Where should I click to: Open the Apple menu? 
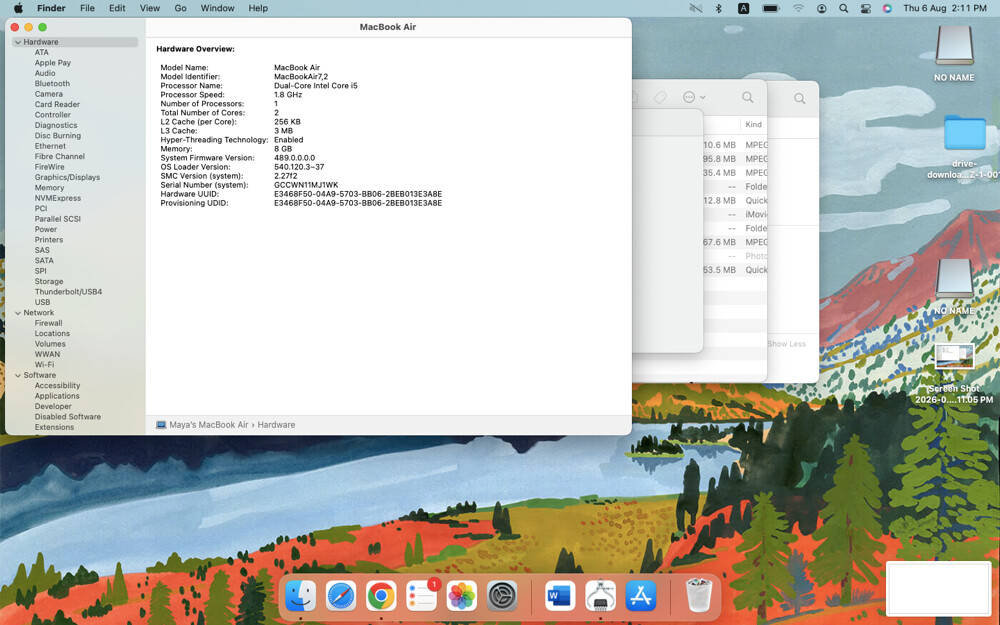18,8
